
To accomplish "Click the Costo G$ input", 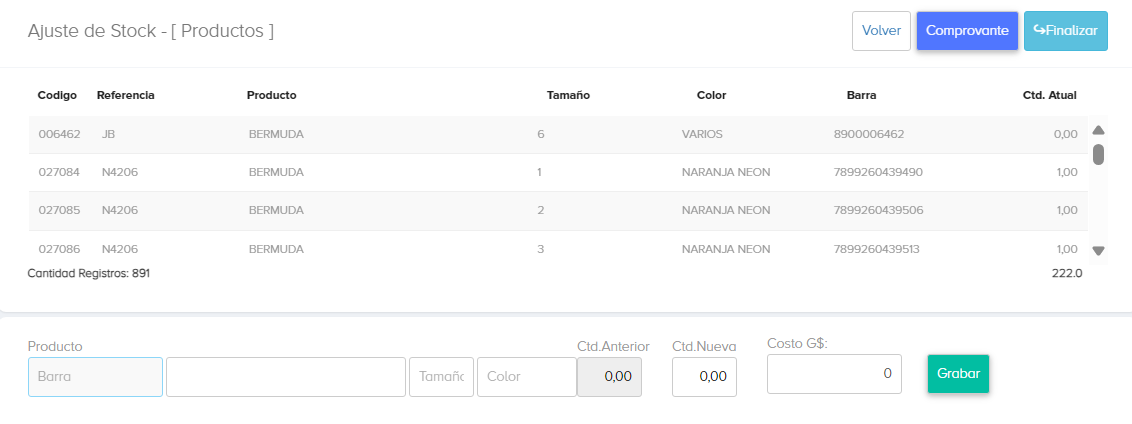I will (x=834, y=374).
